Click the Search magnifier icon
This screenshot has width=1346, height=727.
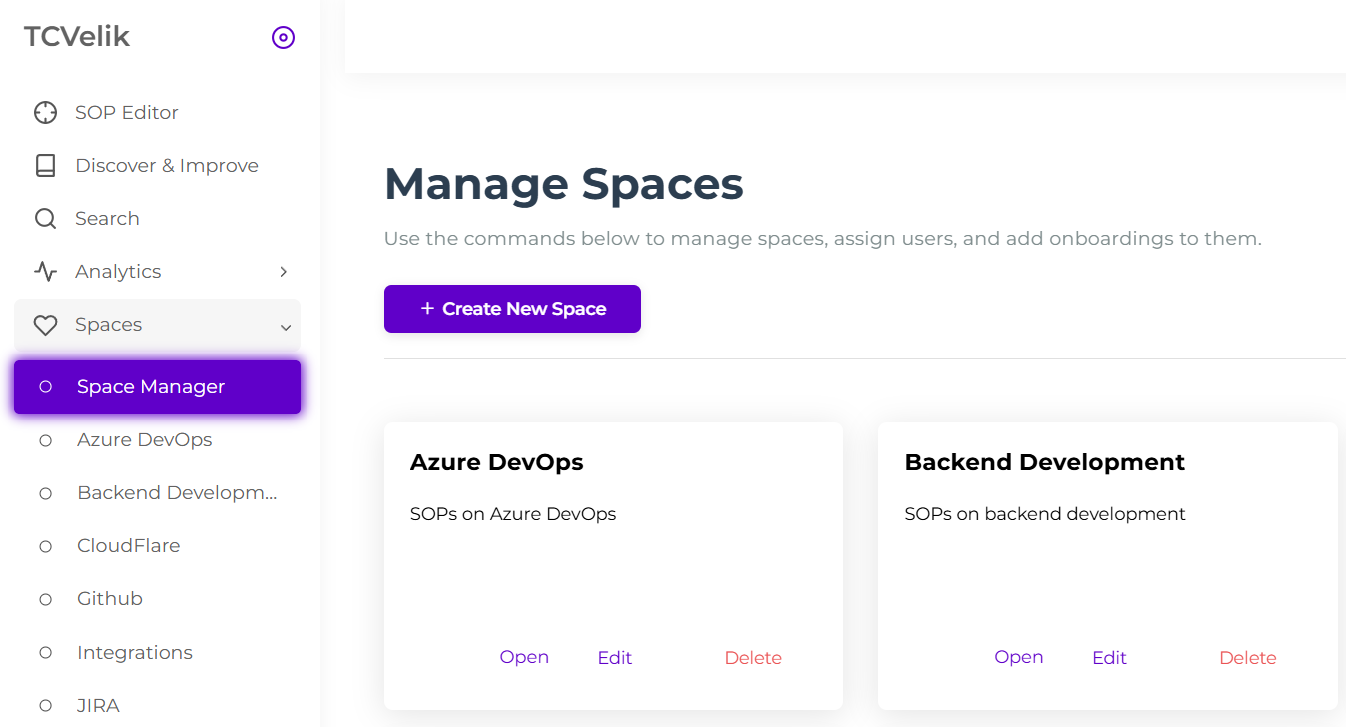pos(45,219)
